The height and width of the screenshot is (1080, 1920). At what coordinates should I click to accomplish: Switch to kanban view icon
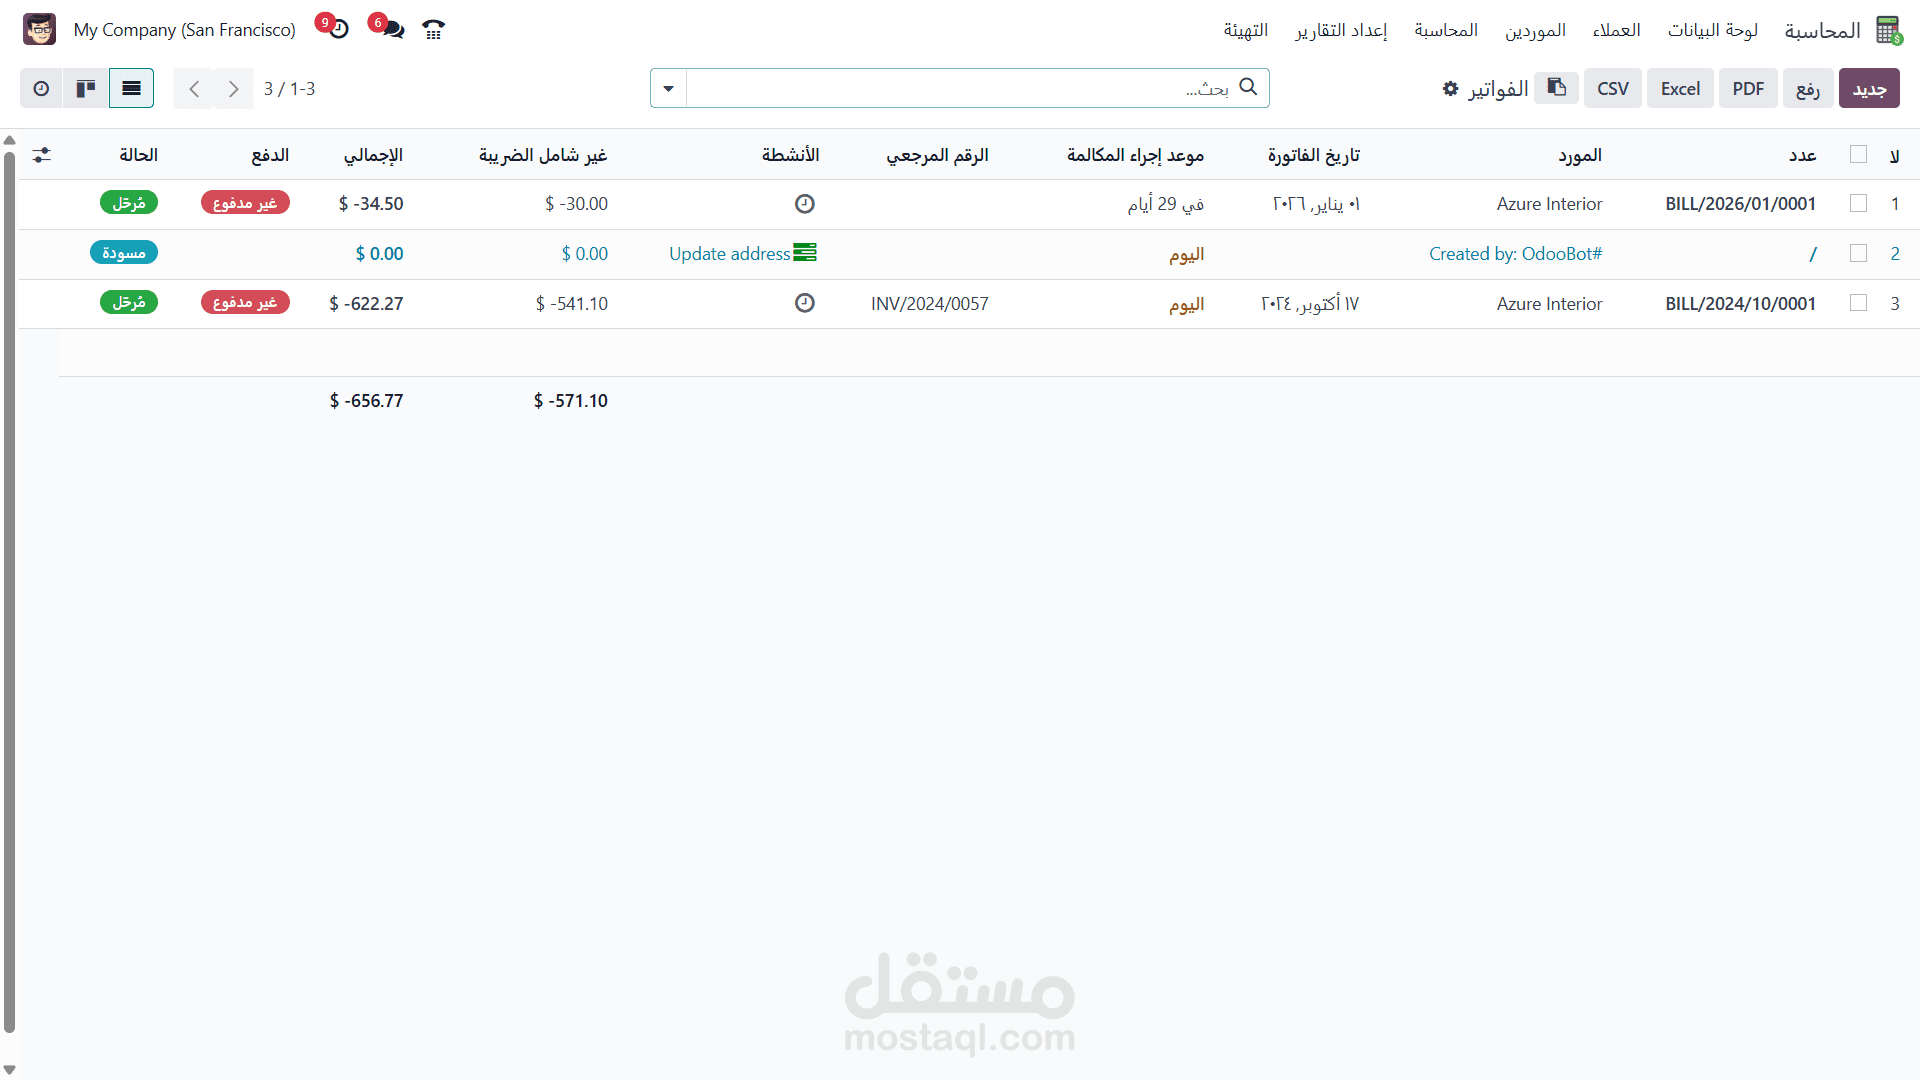tap(86, 88)
